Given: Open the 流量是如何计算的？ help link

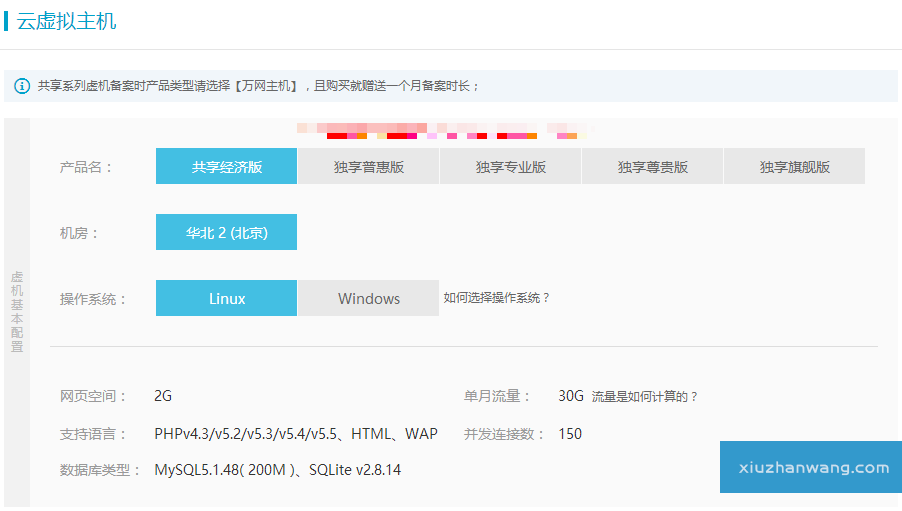Looking at the screenshot, I should 644,397.
